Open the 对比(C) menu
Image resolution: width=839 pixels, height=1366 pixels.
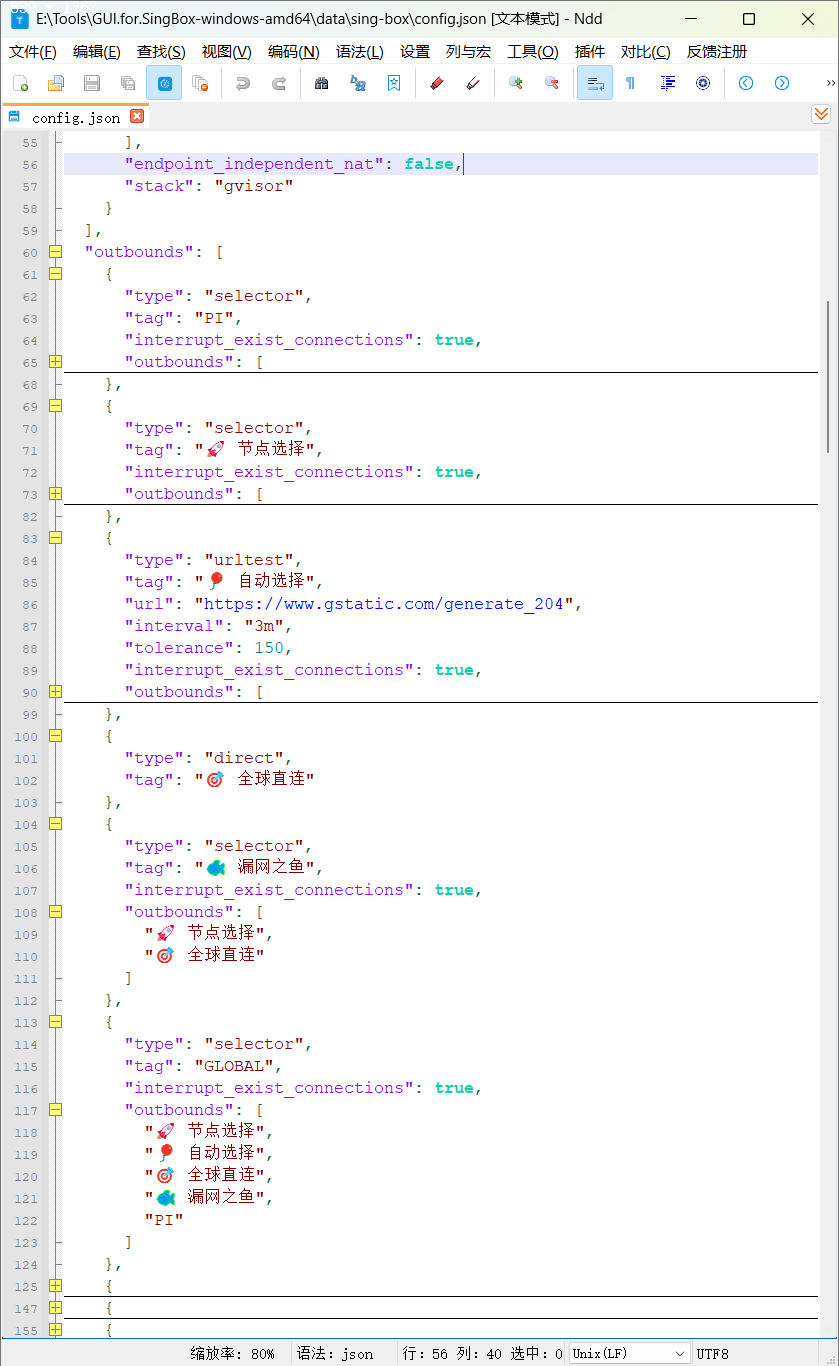pyautogui.click(x=646, y=52)
